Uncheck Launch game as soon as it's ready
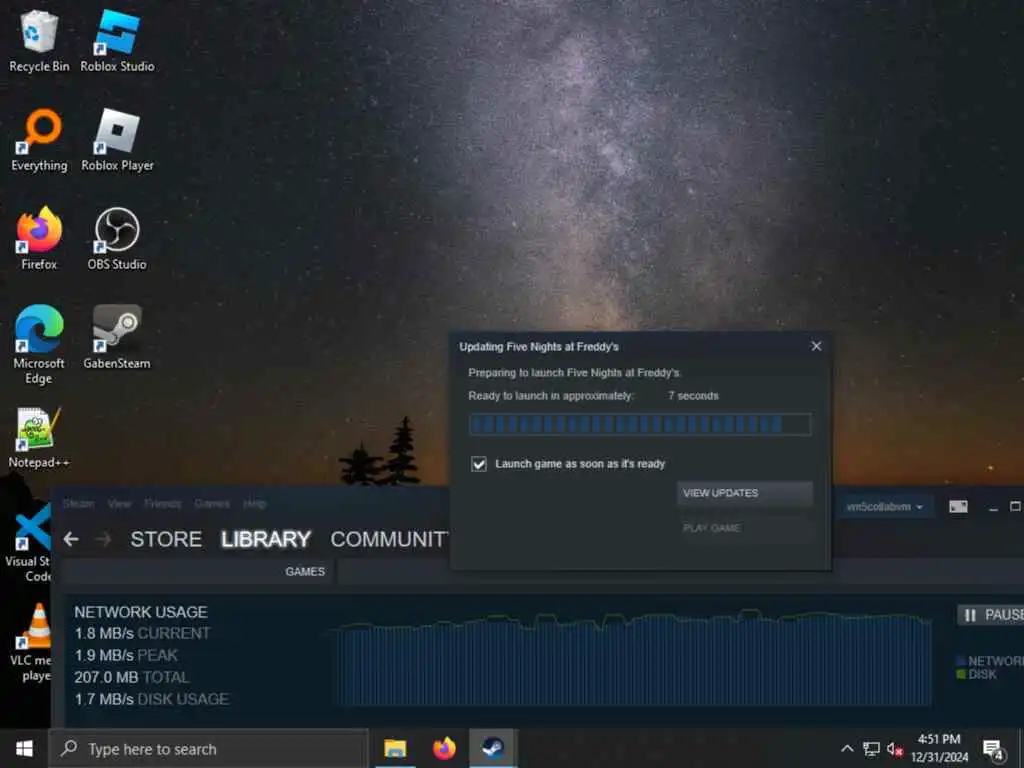The image size is (1024, 768). [479, 464]
